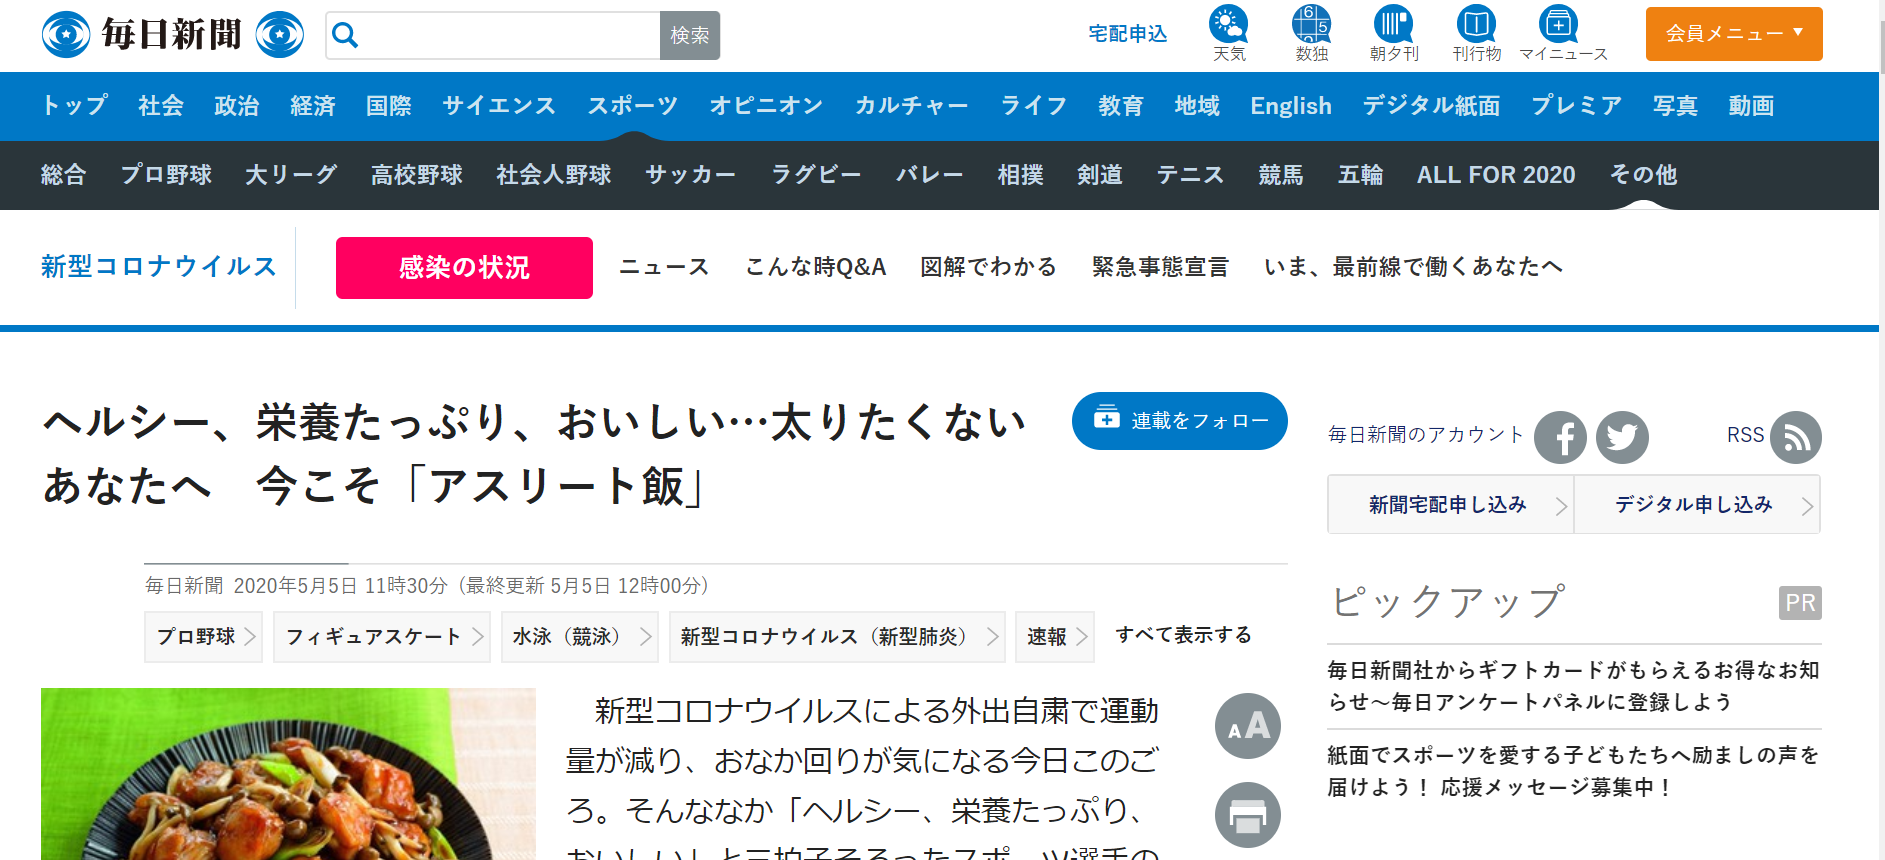
Task: Click the search magnifier icon
Action: 345,35
